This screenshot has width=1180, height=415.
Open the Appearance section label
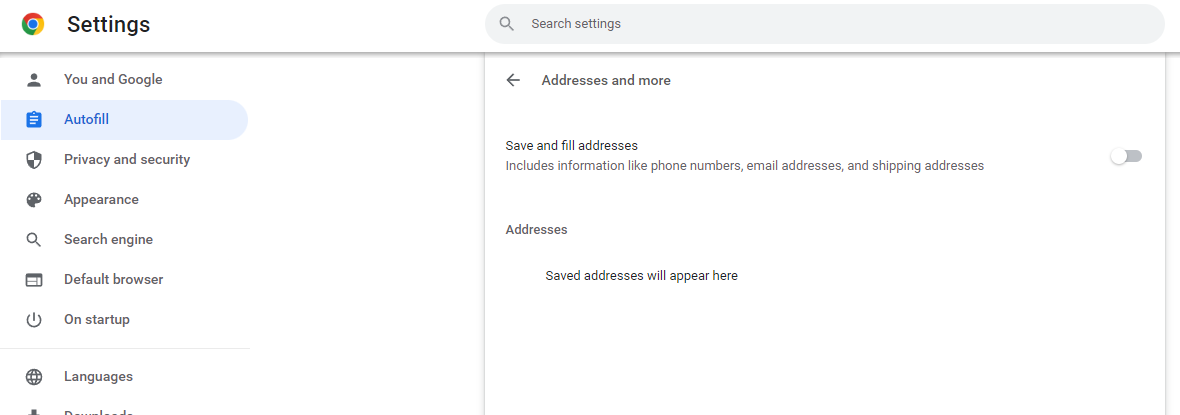(101, 200)
